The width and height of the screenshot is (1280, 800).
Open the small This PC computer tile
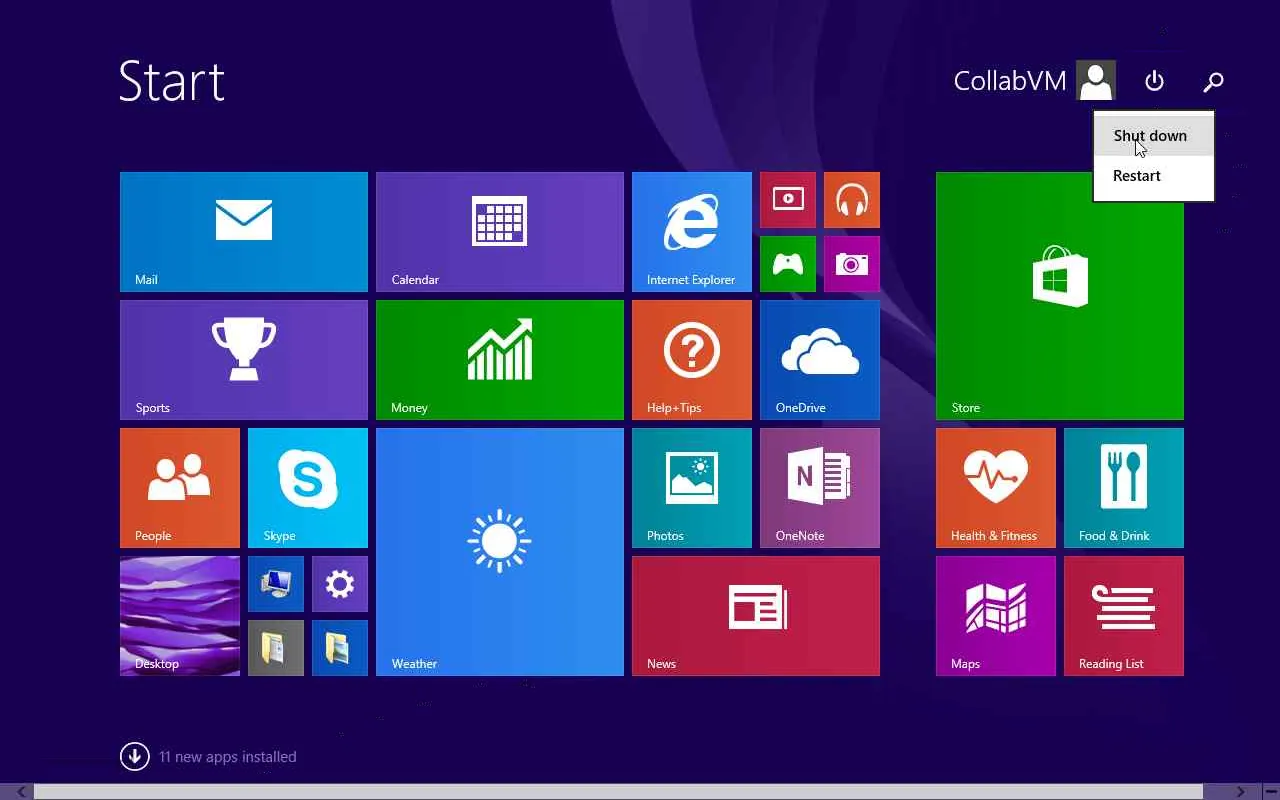[x=276, y=584]
